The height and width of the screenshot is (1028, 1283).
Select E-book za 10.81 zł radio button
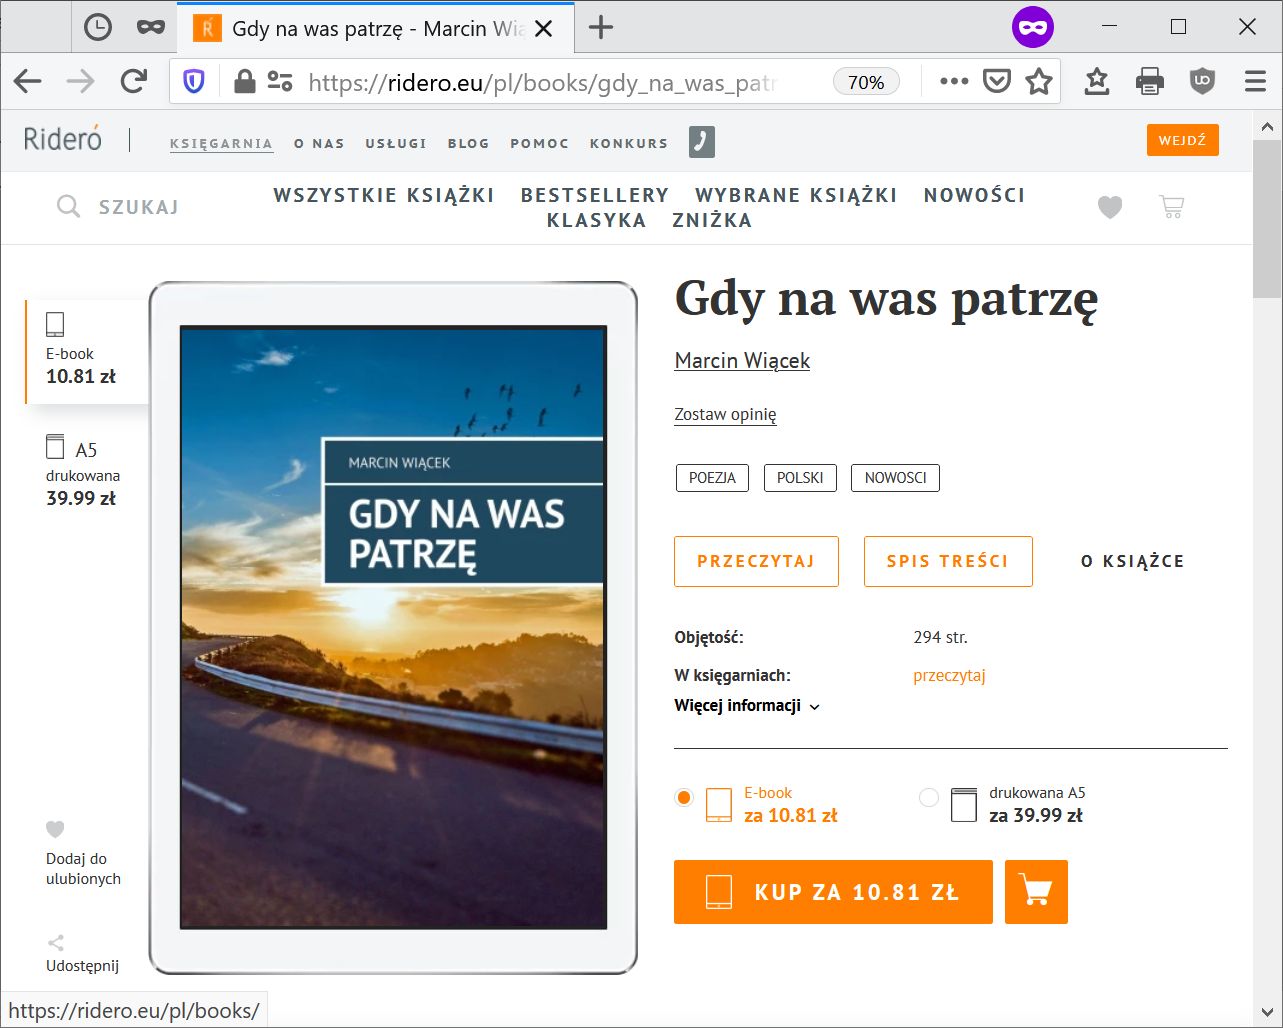point(684,797)
